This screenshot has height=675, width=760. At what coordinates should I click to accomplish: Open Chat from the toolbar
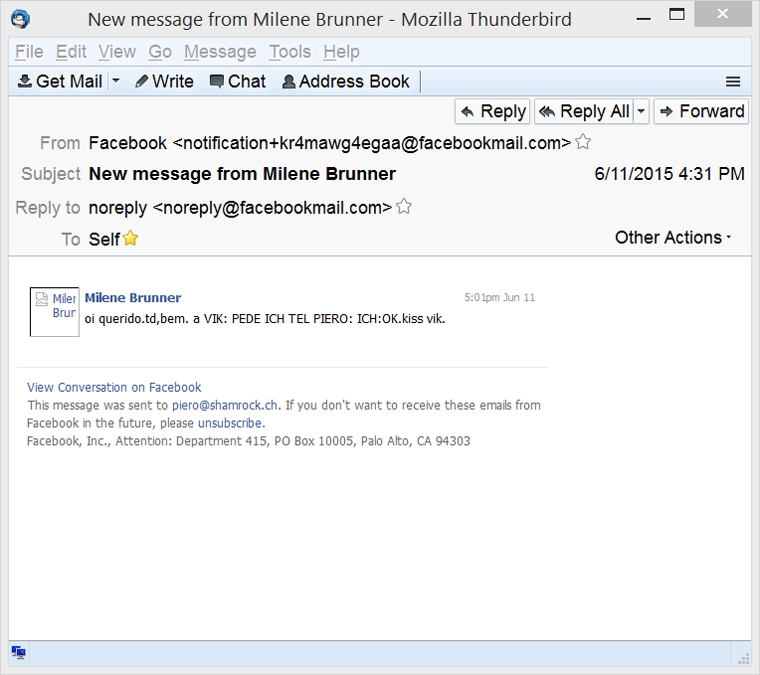[237, 81]
